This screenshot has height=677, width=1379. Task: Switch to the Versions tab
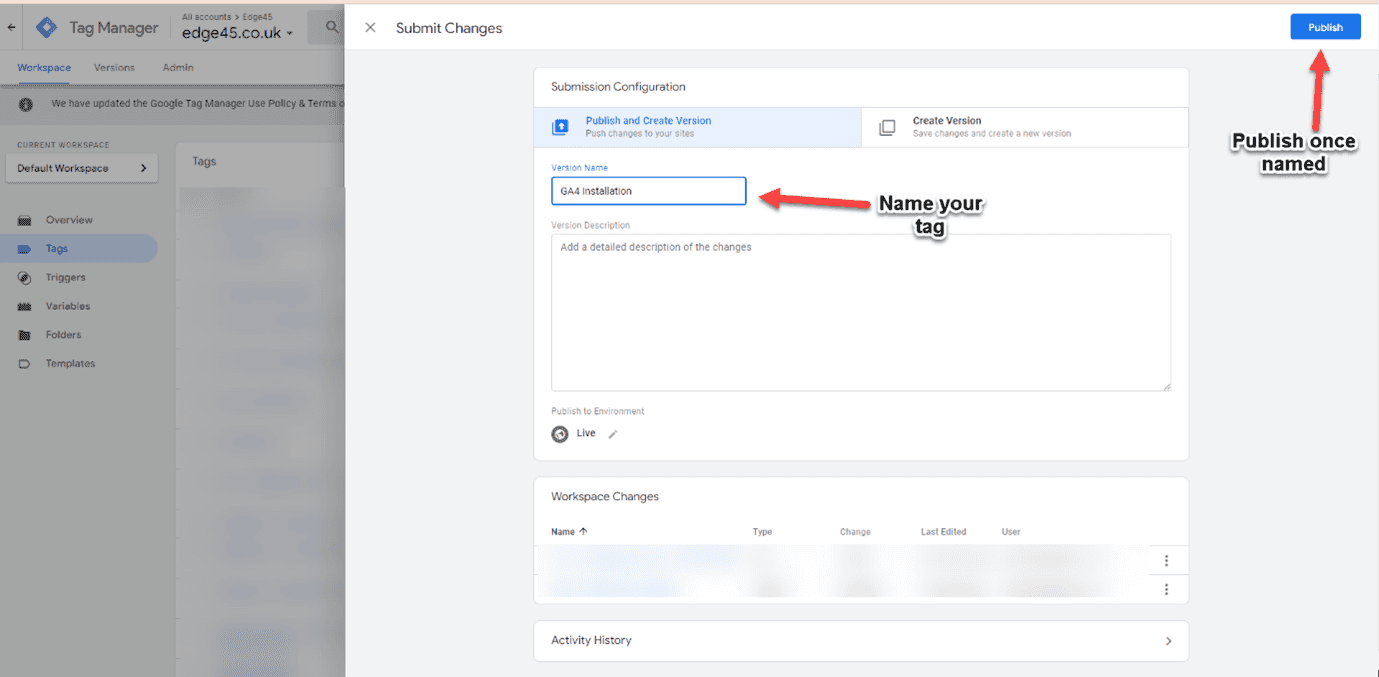(114, 68)
